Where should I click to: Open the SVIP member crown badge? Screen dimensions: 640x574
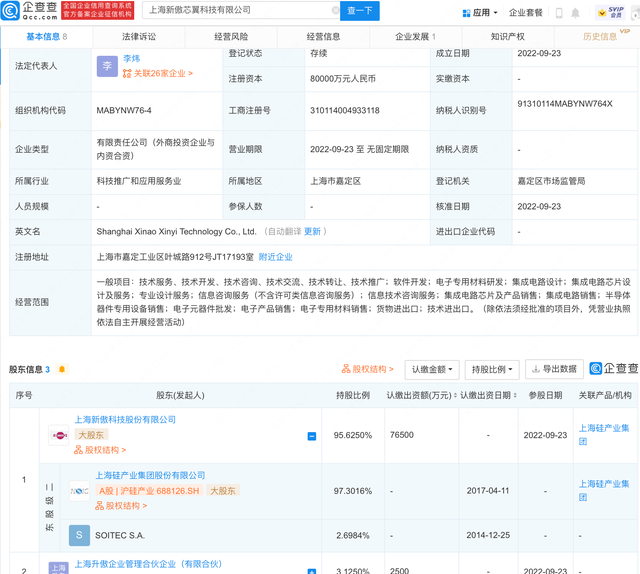(611, 12)
